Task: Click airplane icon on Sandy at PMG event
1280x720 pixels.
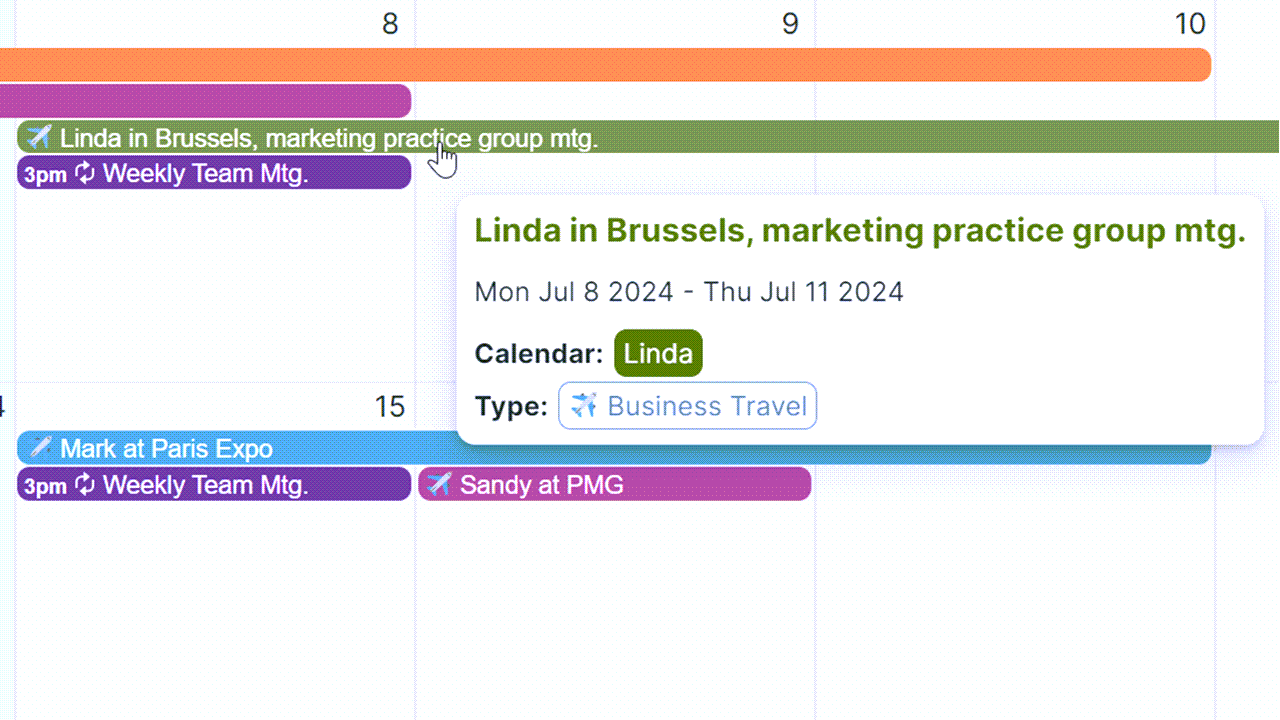Action: coord(439,485)
